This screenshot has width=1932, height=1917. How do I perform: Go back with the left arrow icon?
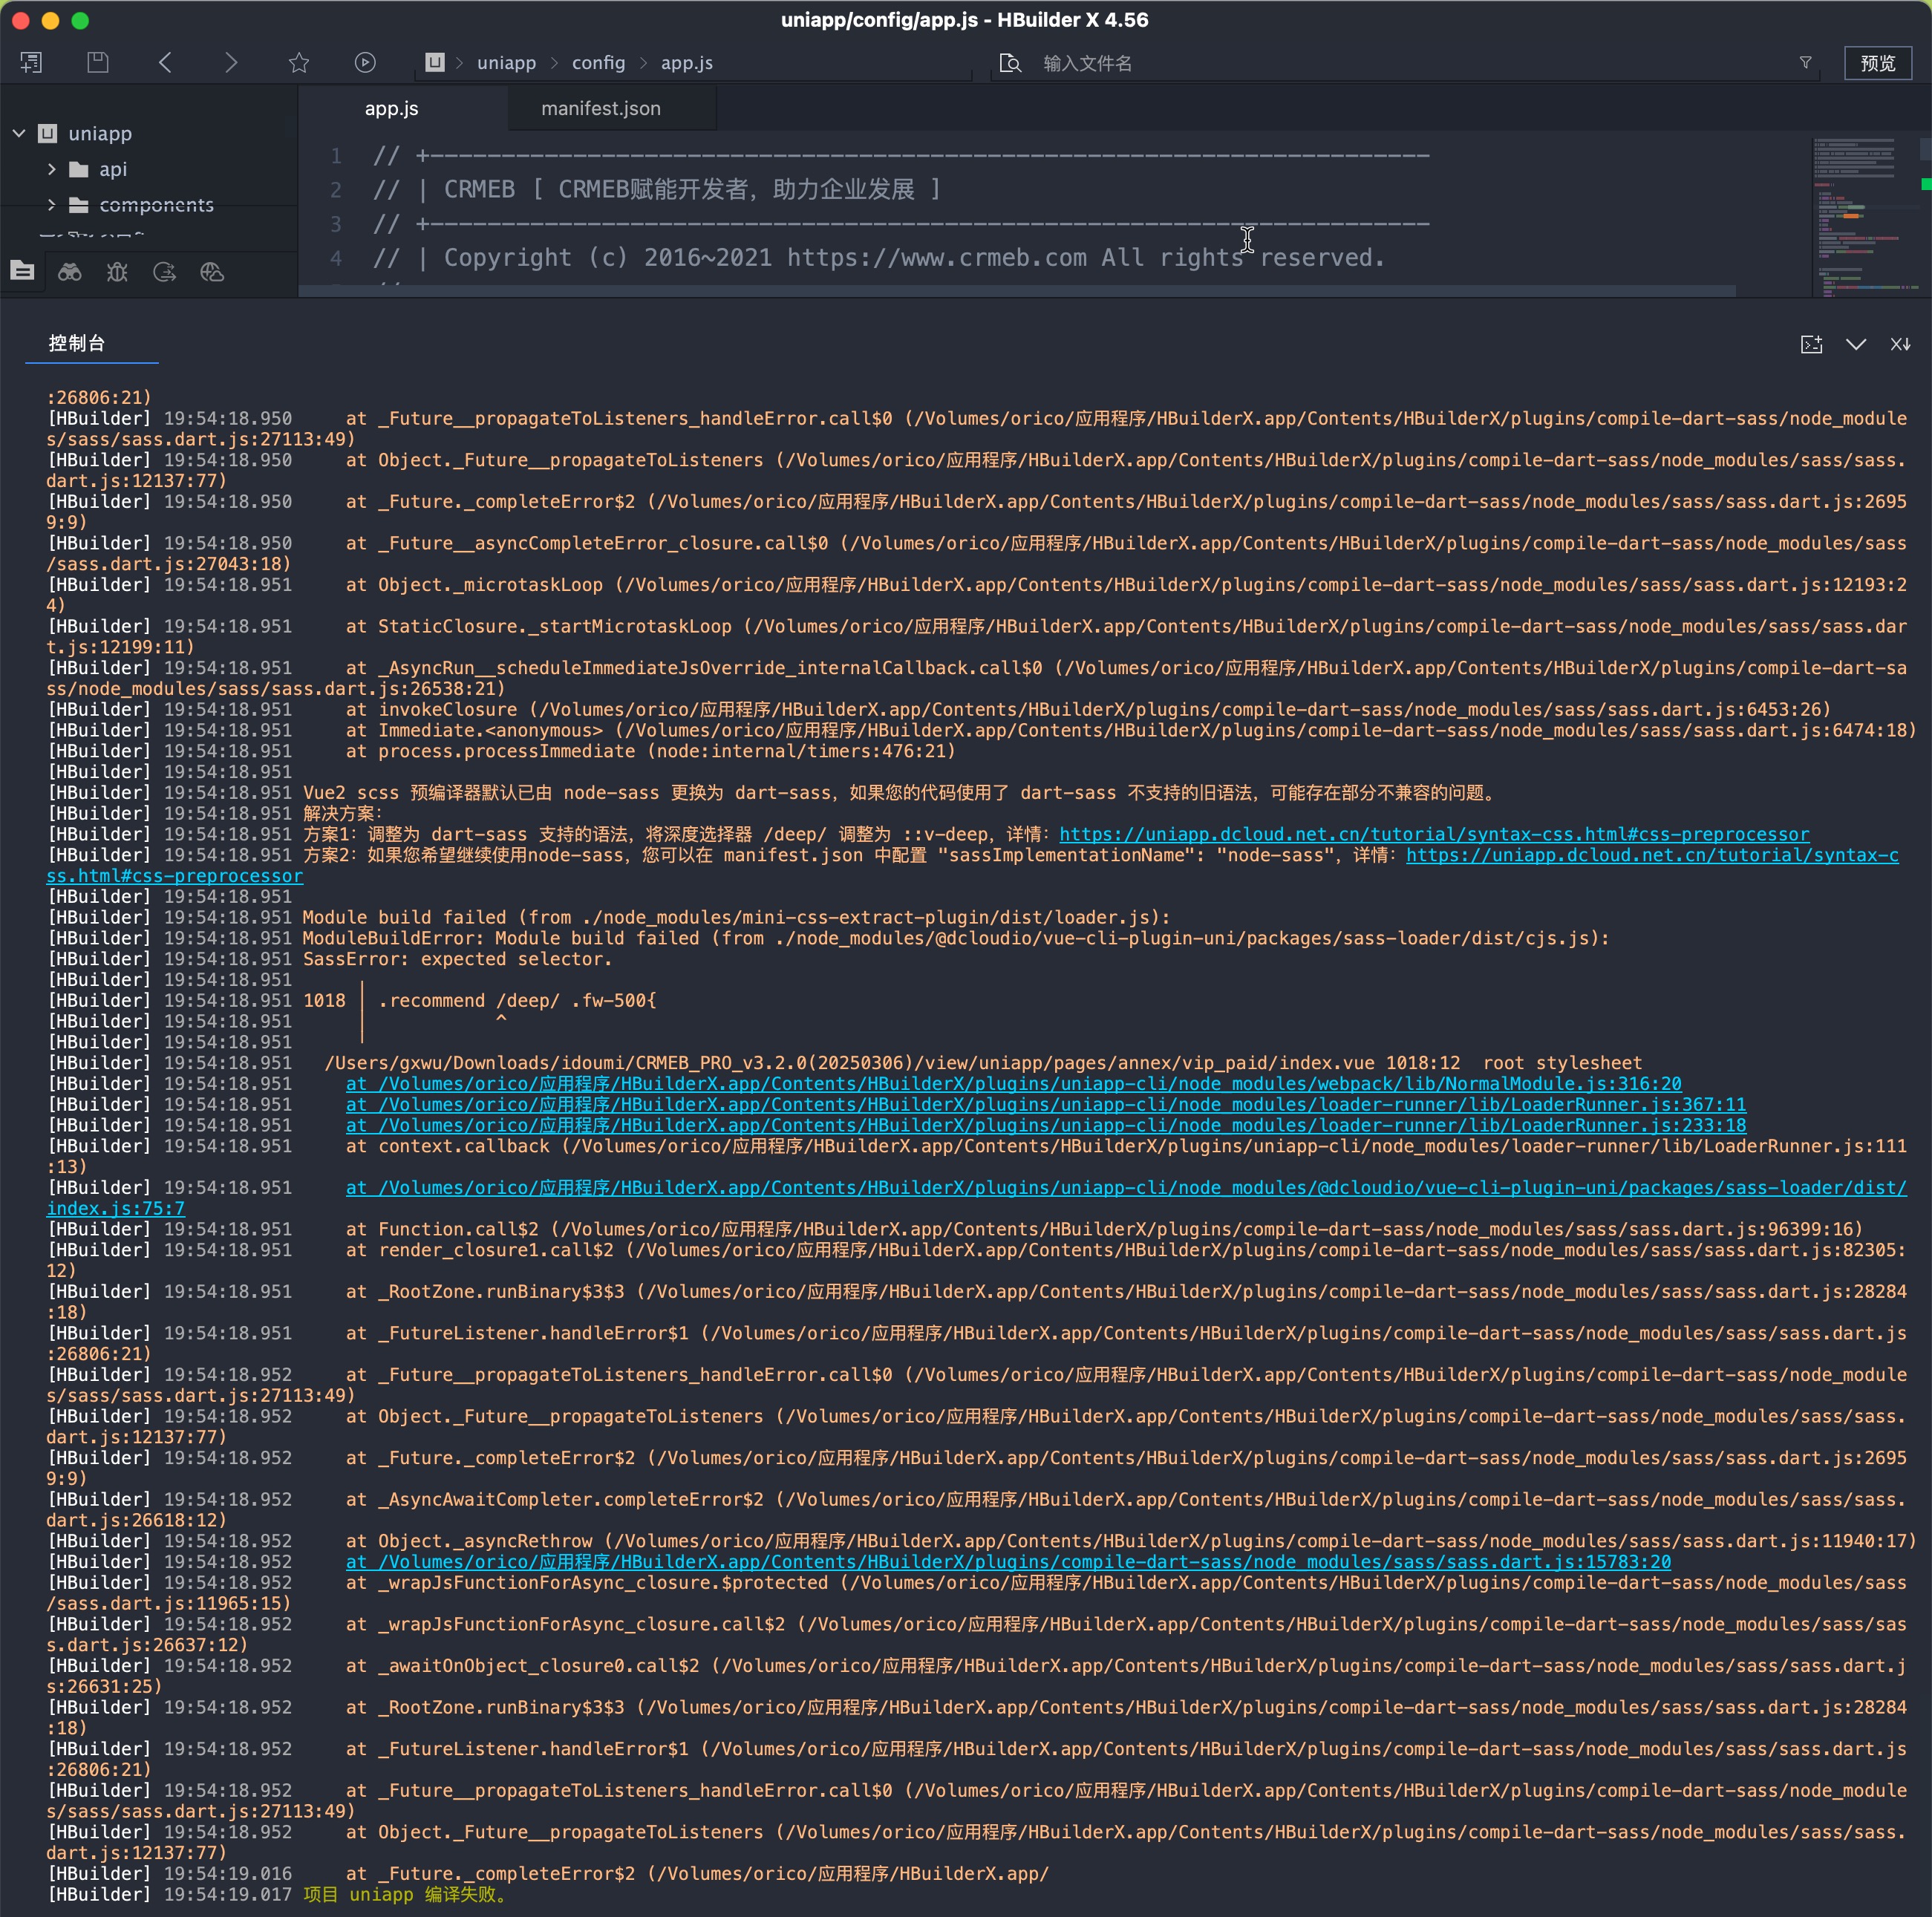[x=165, y=62]
